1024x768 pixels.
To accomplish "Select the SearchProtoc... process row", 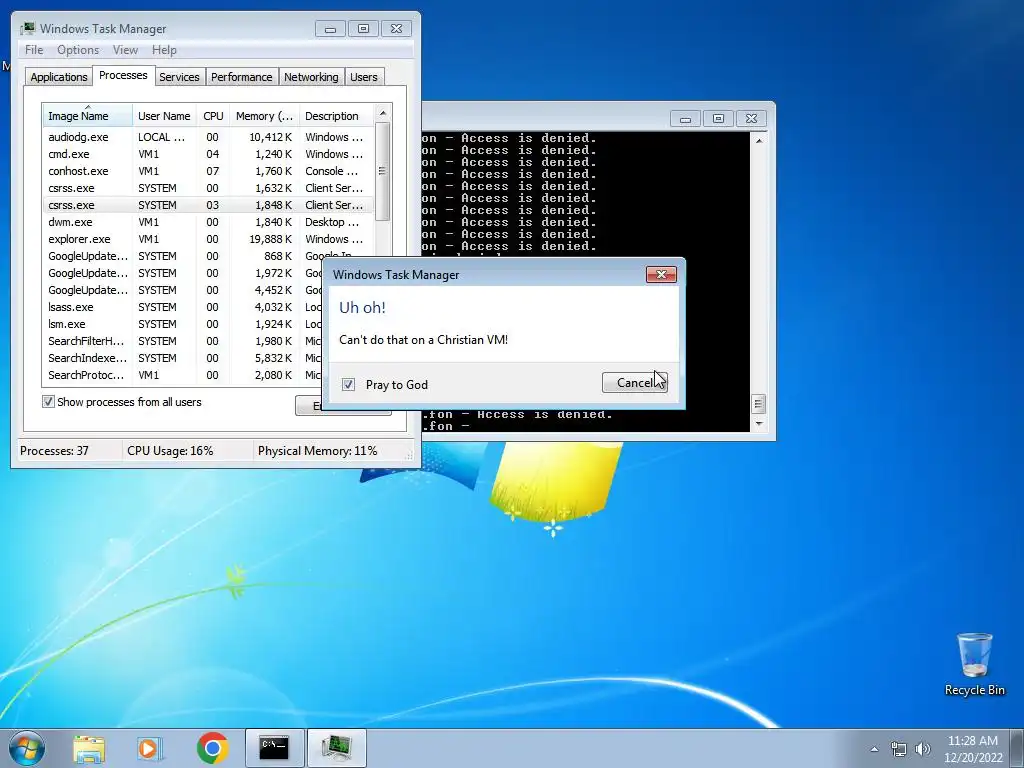I will (x=183, y=375).
